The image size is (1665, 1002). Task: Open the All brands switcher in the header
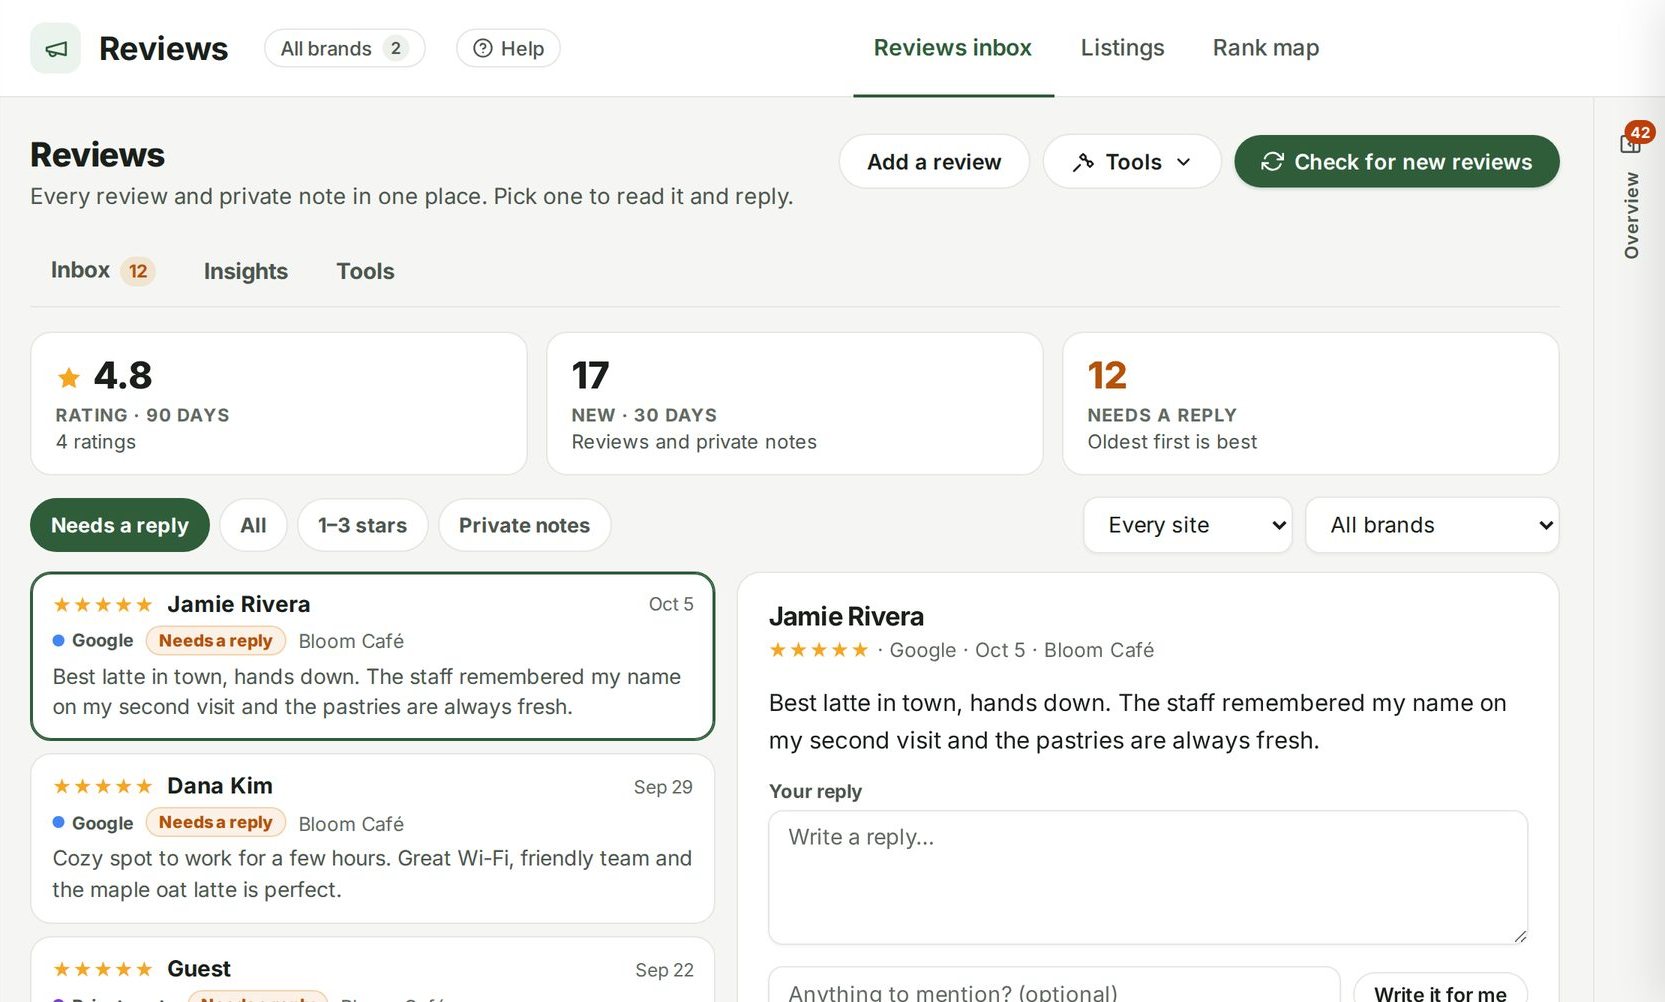click(345, 48)
